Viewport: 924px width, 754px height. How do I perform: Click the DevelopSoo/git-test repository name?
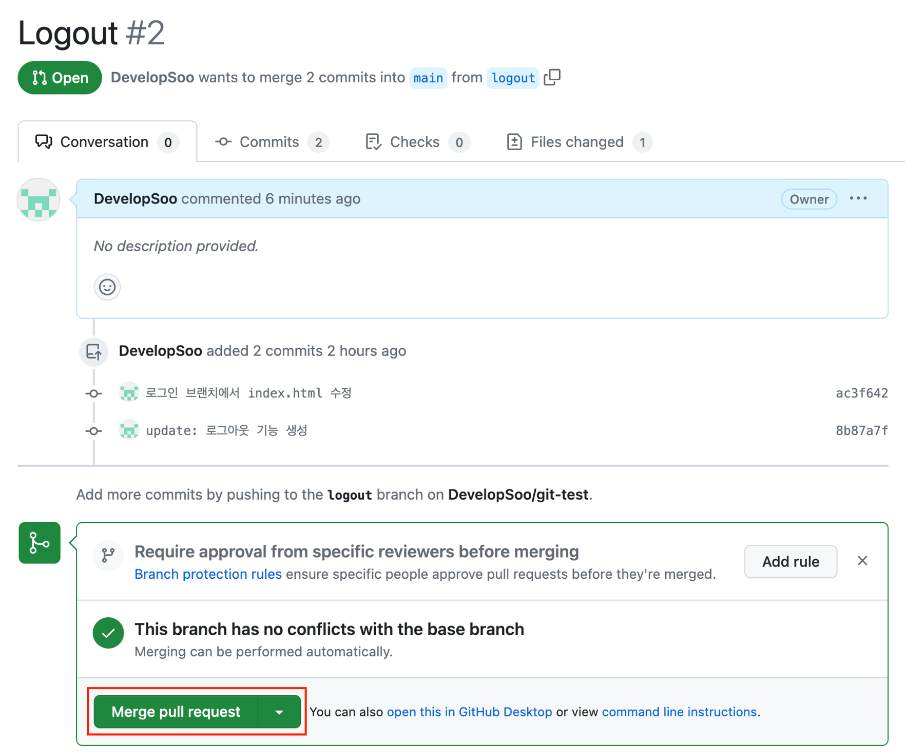[518, 495]
